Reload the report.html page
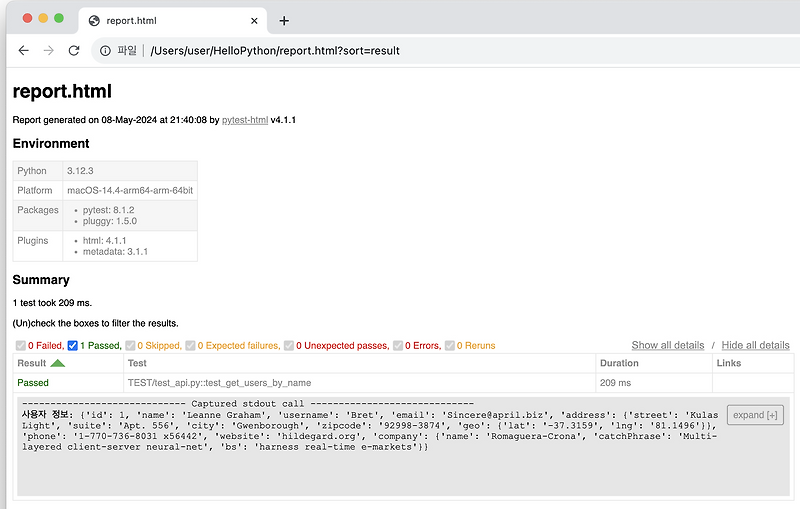Viewport: 800px width, 509px height. [74, 50]
